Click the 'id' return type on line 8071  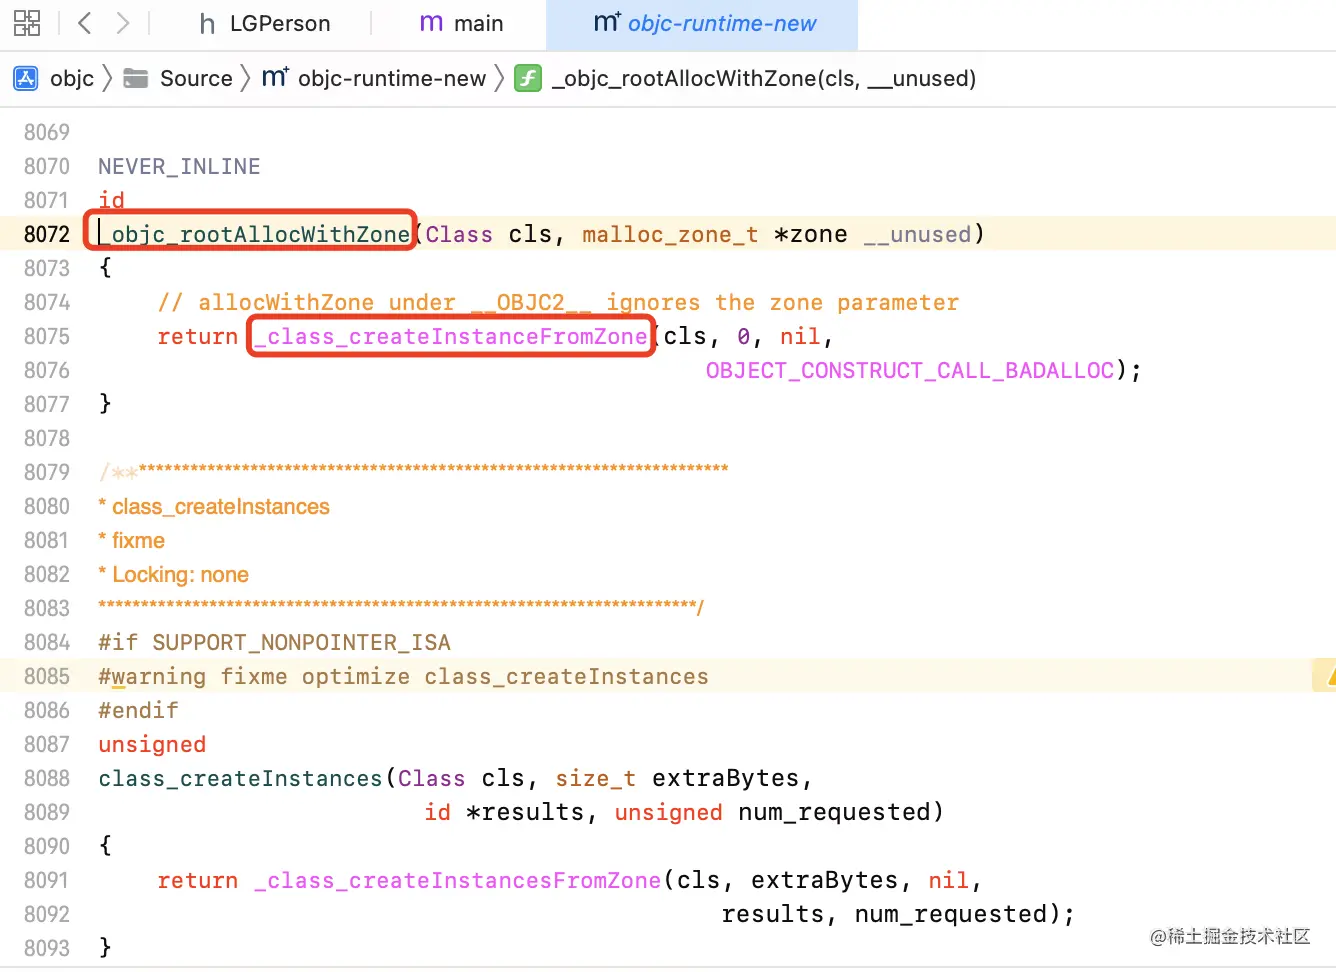[112, 200]
